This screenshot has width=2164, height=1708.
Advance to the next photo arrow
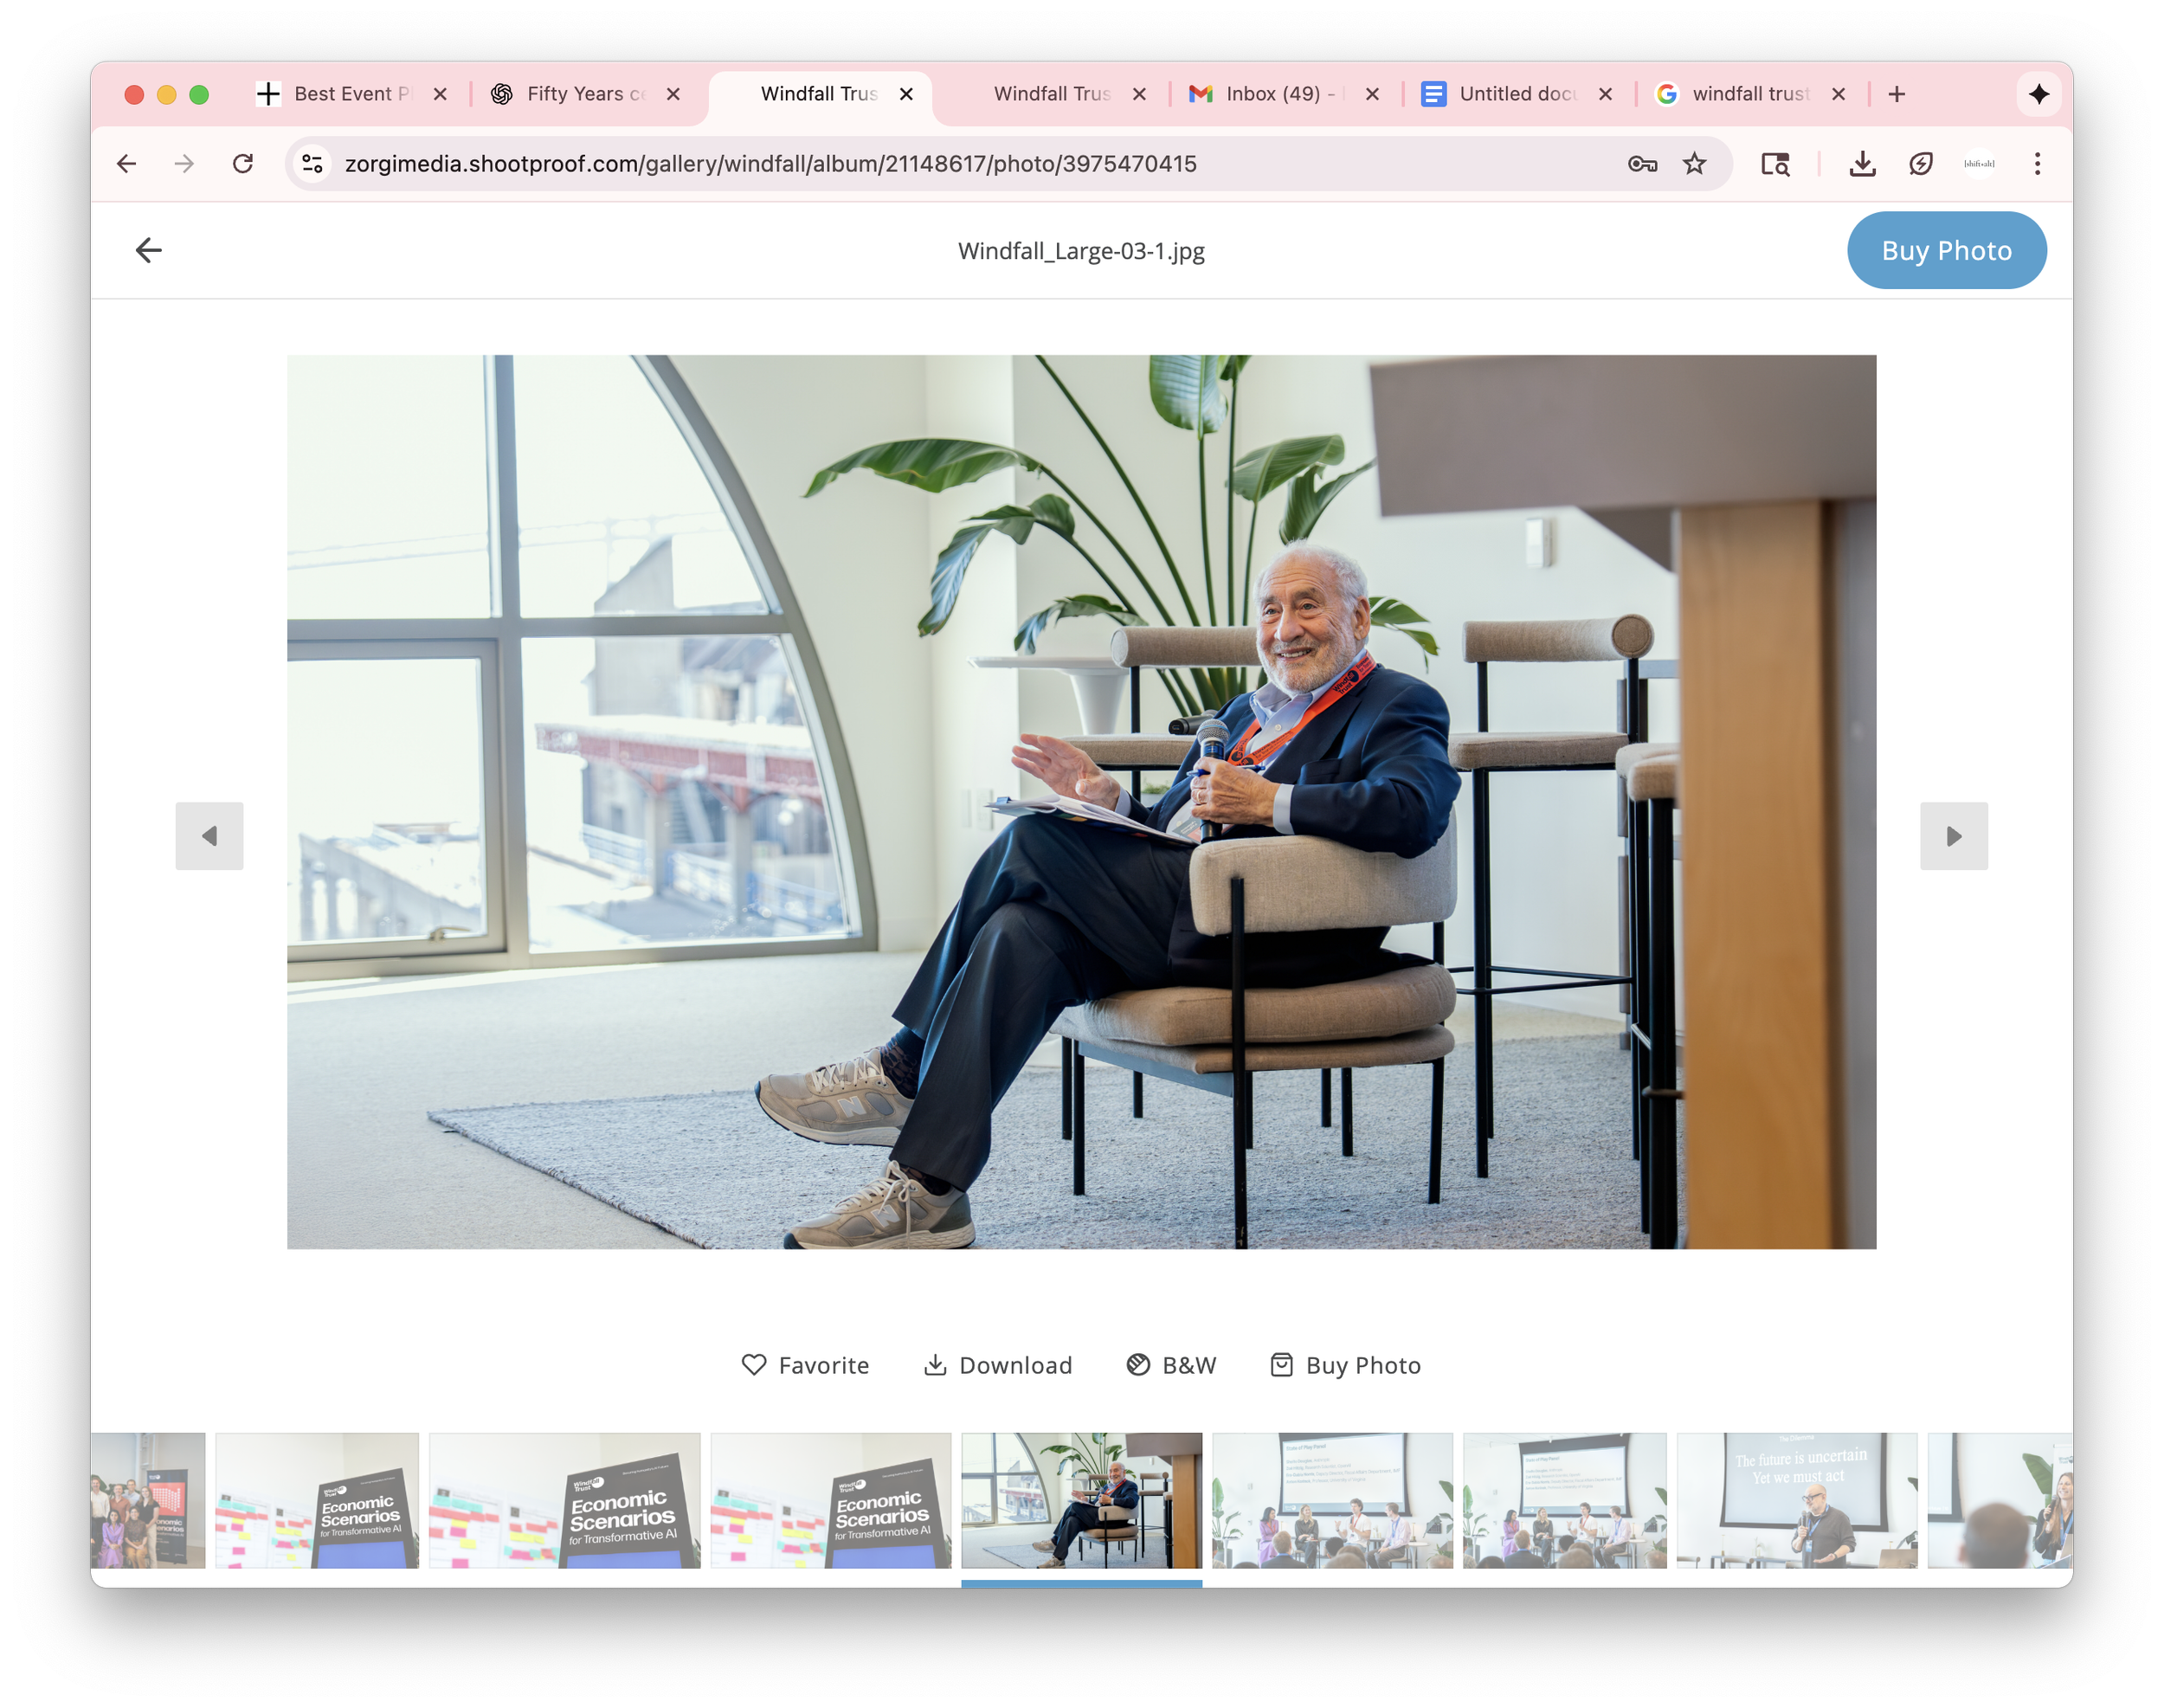tap(1953, 836)
